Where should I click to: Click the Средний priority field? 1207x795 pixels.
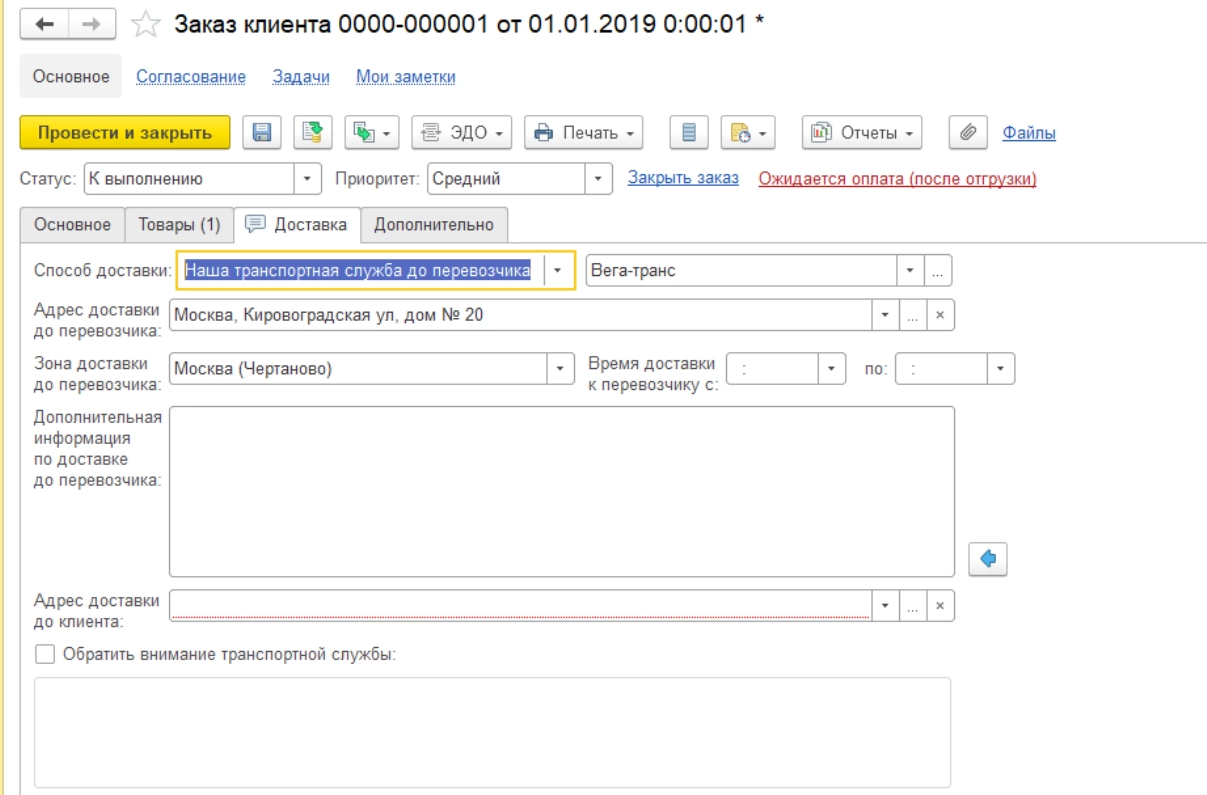click(x=506, y=180)
